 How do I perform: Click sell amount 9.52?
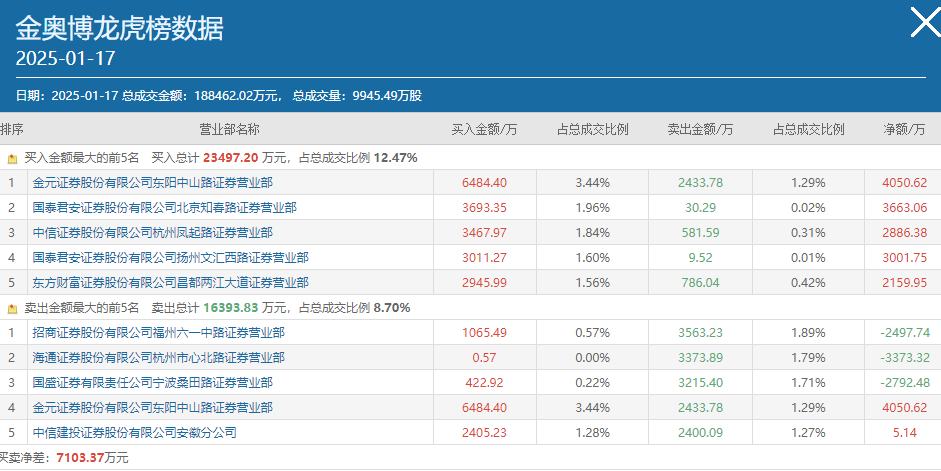pos(700,258)
